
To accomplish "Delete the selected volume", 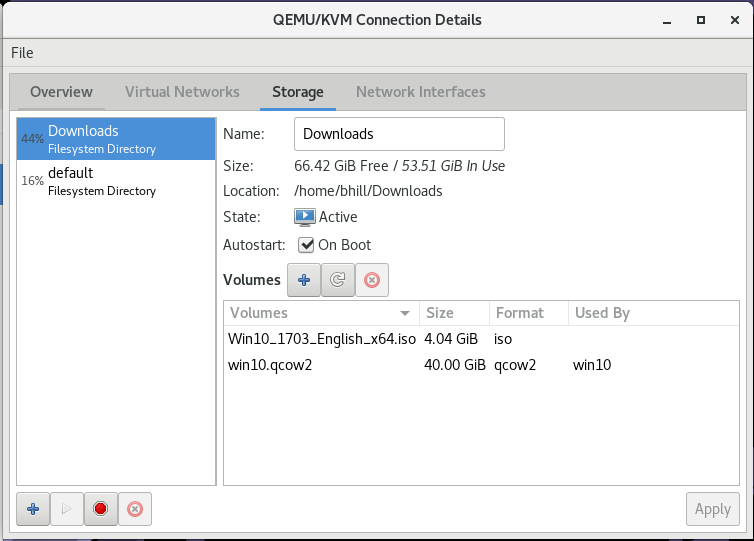I will (x=372, y=280).
